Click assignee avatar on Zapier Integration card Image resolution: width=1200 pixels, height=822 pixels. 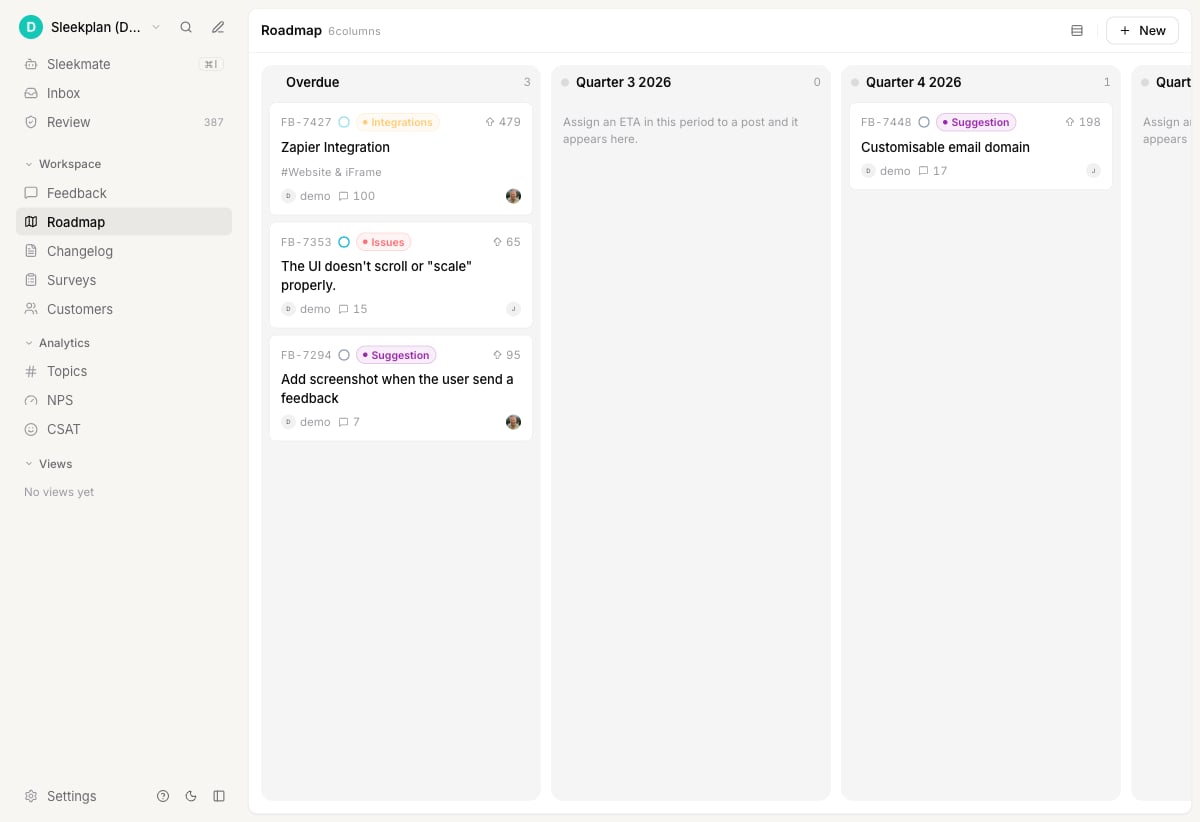click(x=513, y=196)
